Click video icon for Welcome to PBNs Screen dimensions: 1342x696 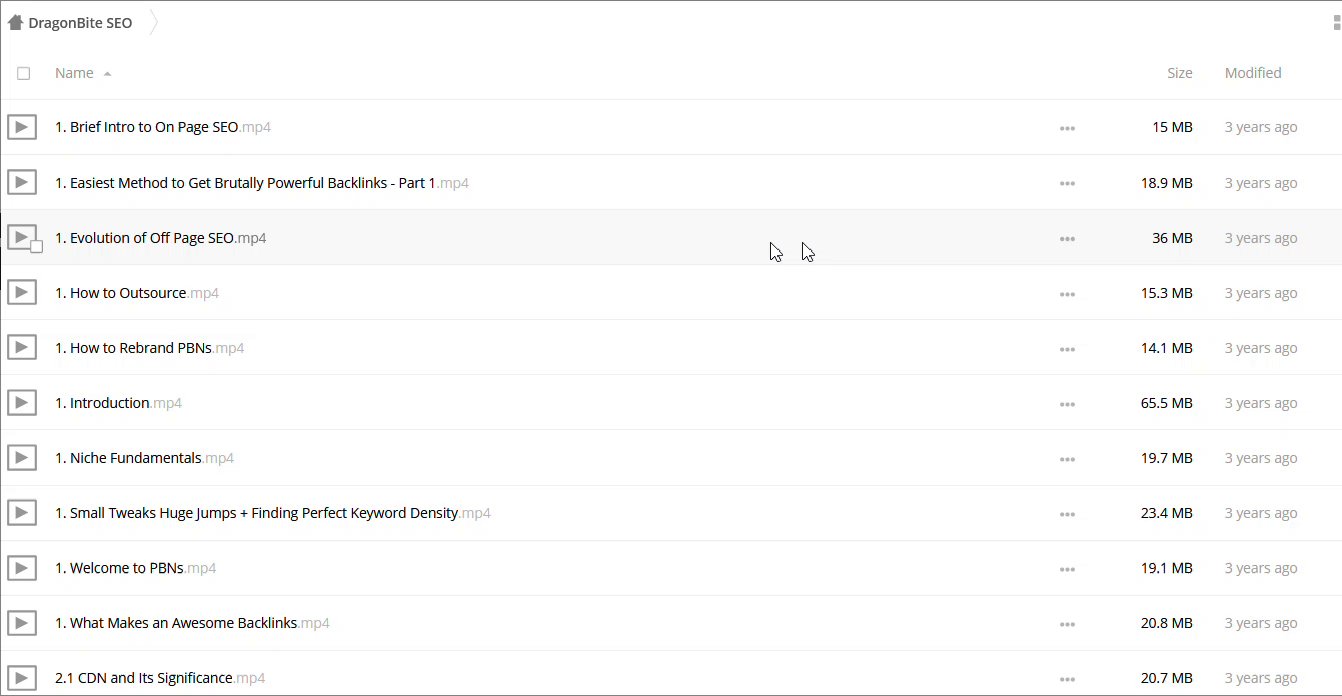click(22, 568)
